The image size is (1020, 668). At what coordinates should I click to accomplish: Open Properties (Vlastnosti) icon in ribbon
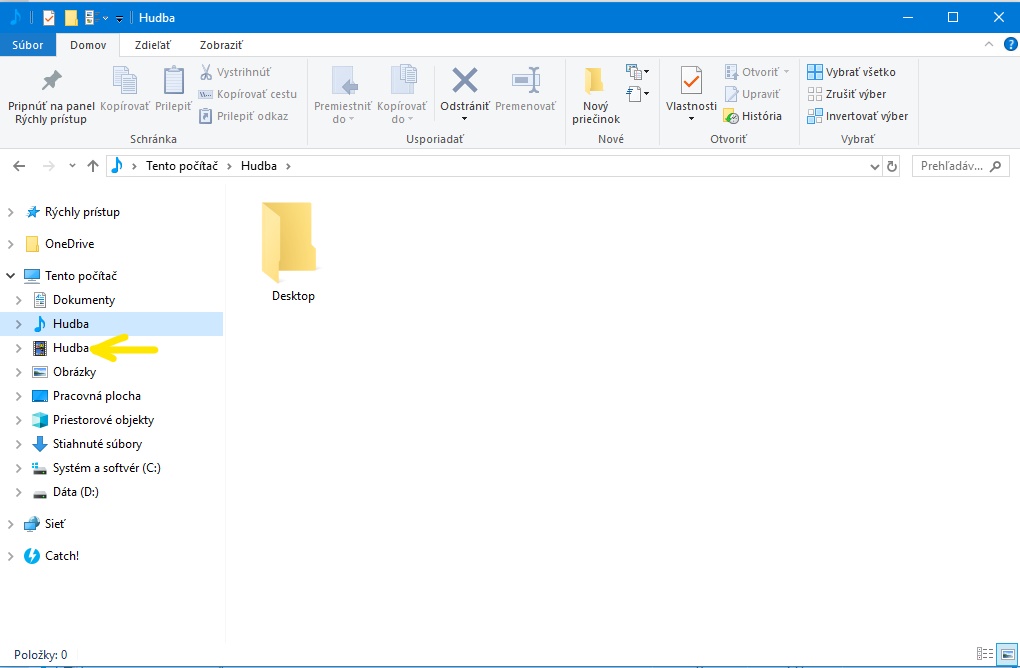[x=691, y=82]
